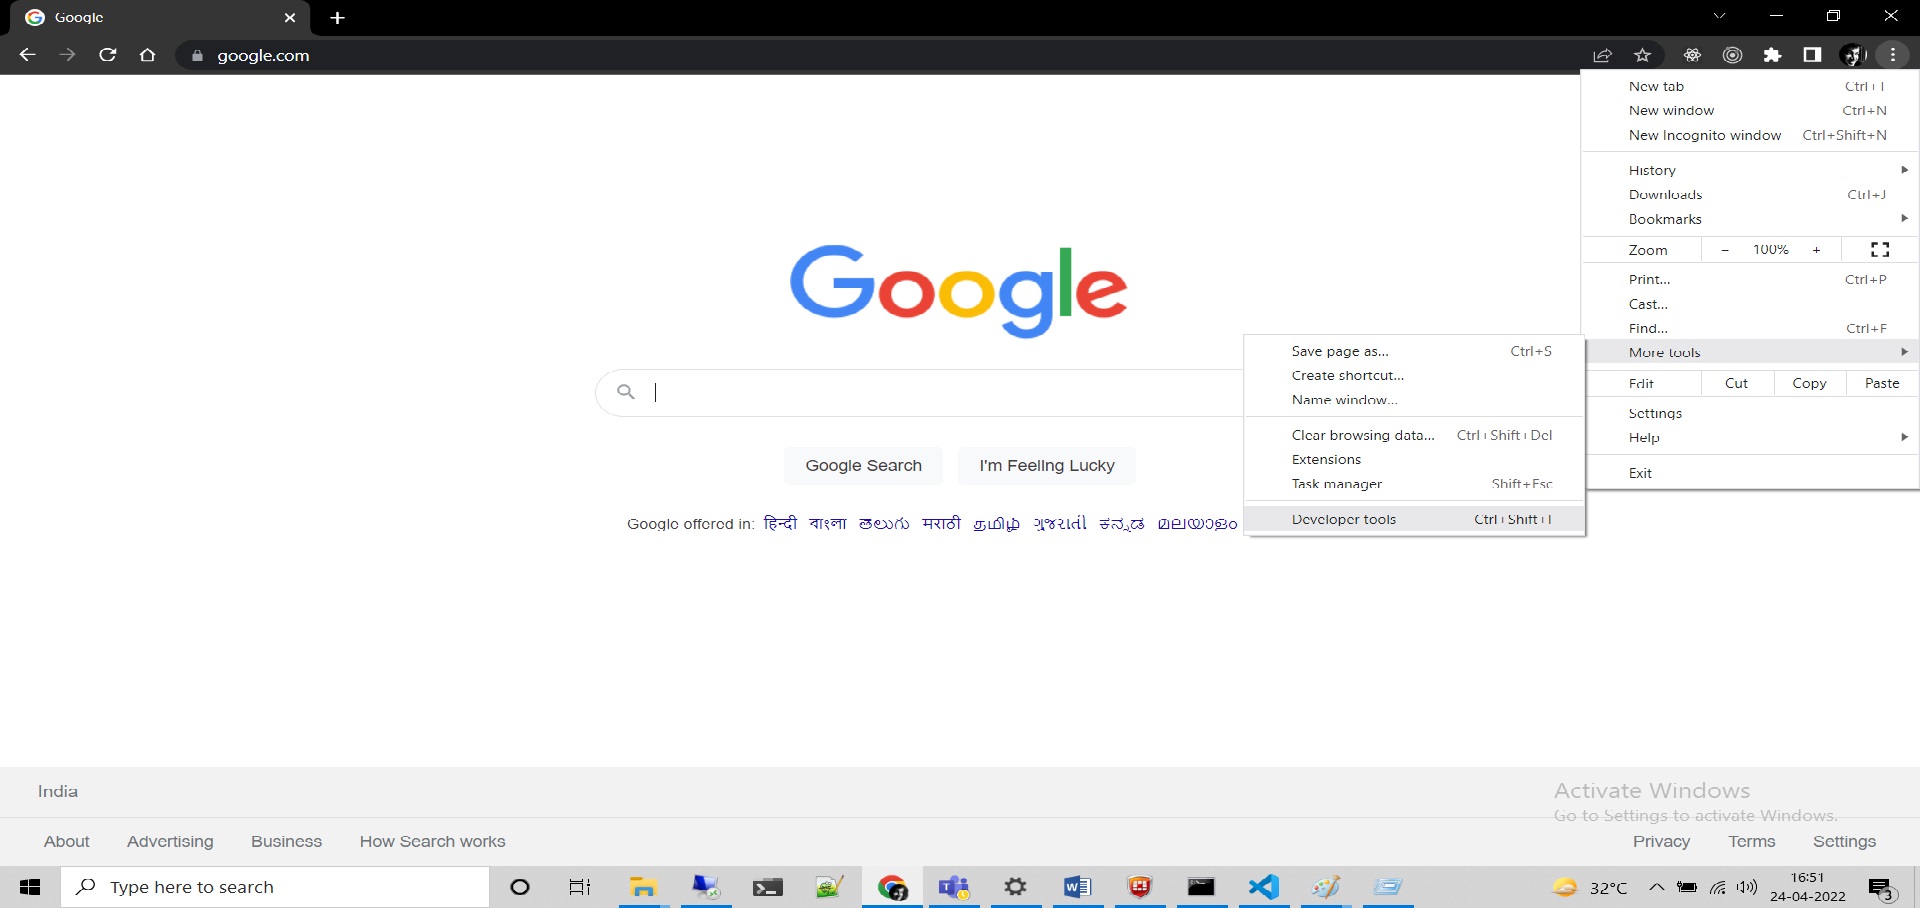Click Paste in the Edit row
This screenshot has height=908, width=1920.
coord(1882,383)
